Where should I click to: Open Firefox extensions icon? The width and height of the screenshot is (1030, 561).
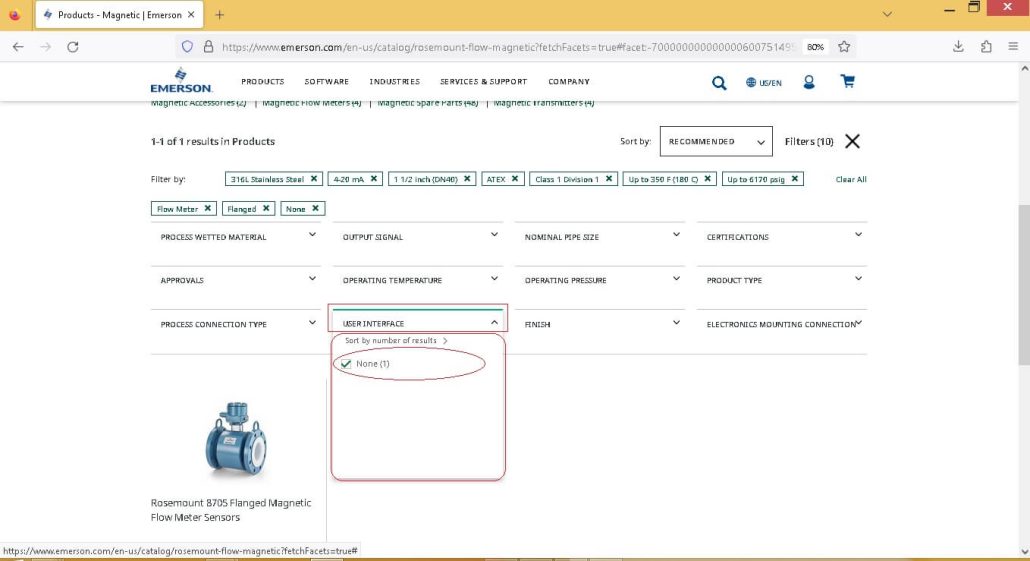coord(986,47)
